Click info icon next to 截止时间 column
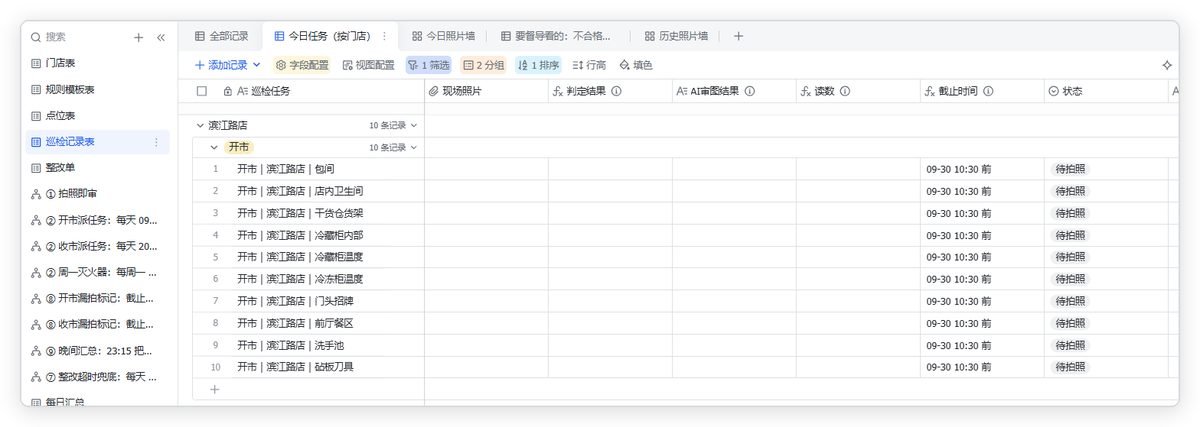Image resolution: width=1200 pixels, height=427 pixels. pos(988,91)
